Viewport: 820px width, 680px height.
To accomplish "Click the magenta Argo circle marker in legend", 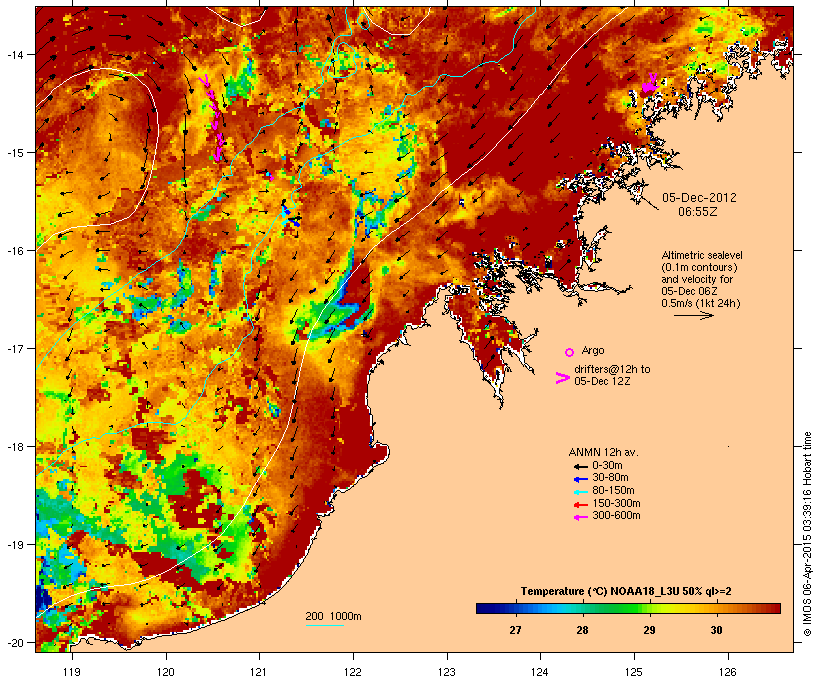I will tap(570, 352).
